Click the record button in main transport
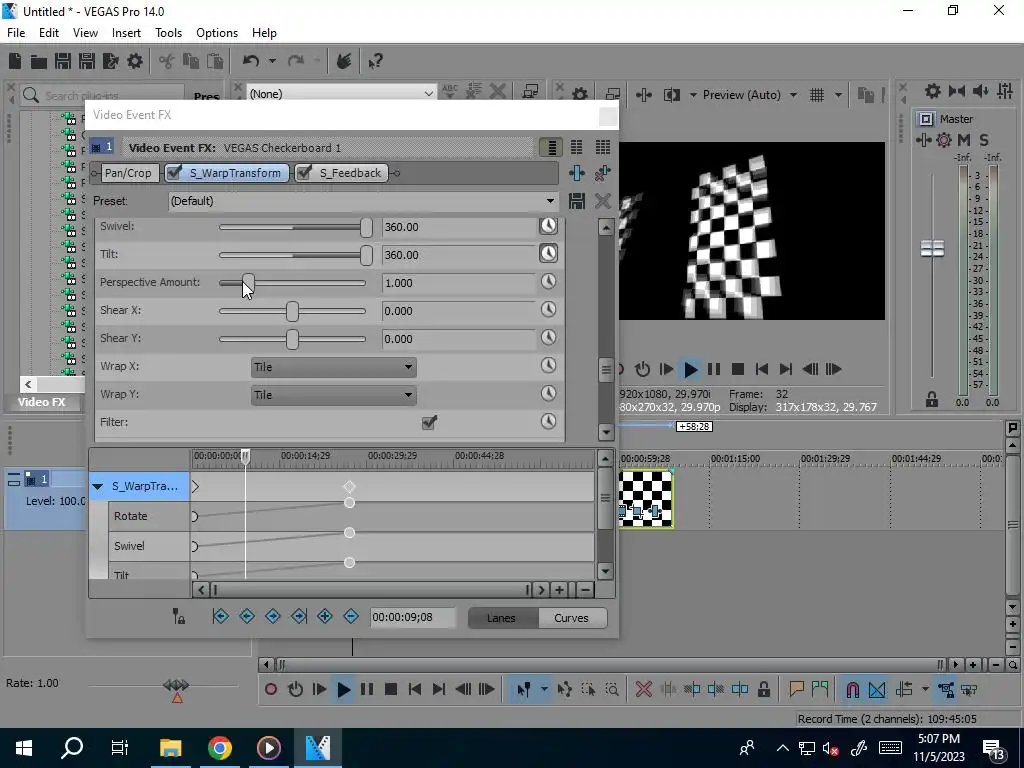1024x768 pixels. pyautogui.click(x=271, y=690)
